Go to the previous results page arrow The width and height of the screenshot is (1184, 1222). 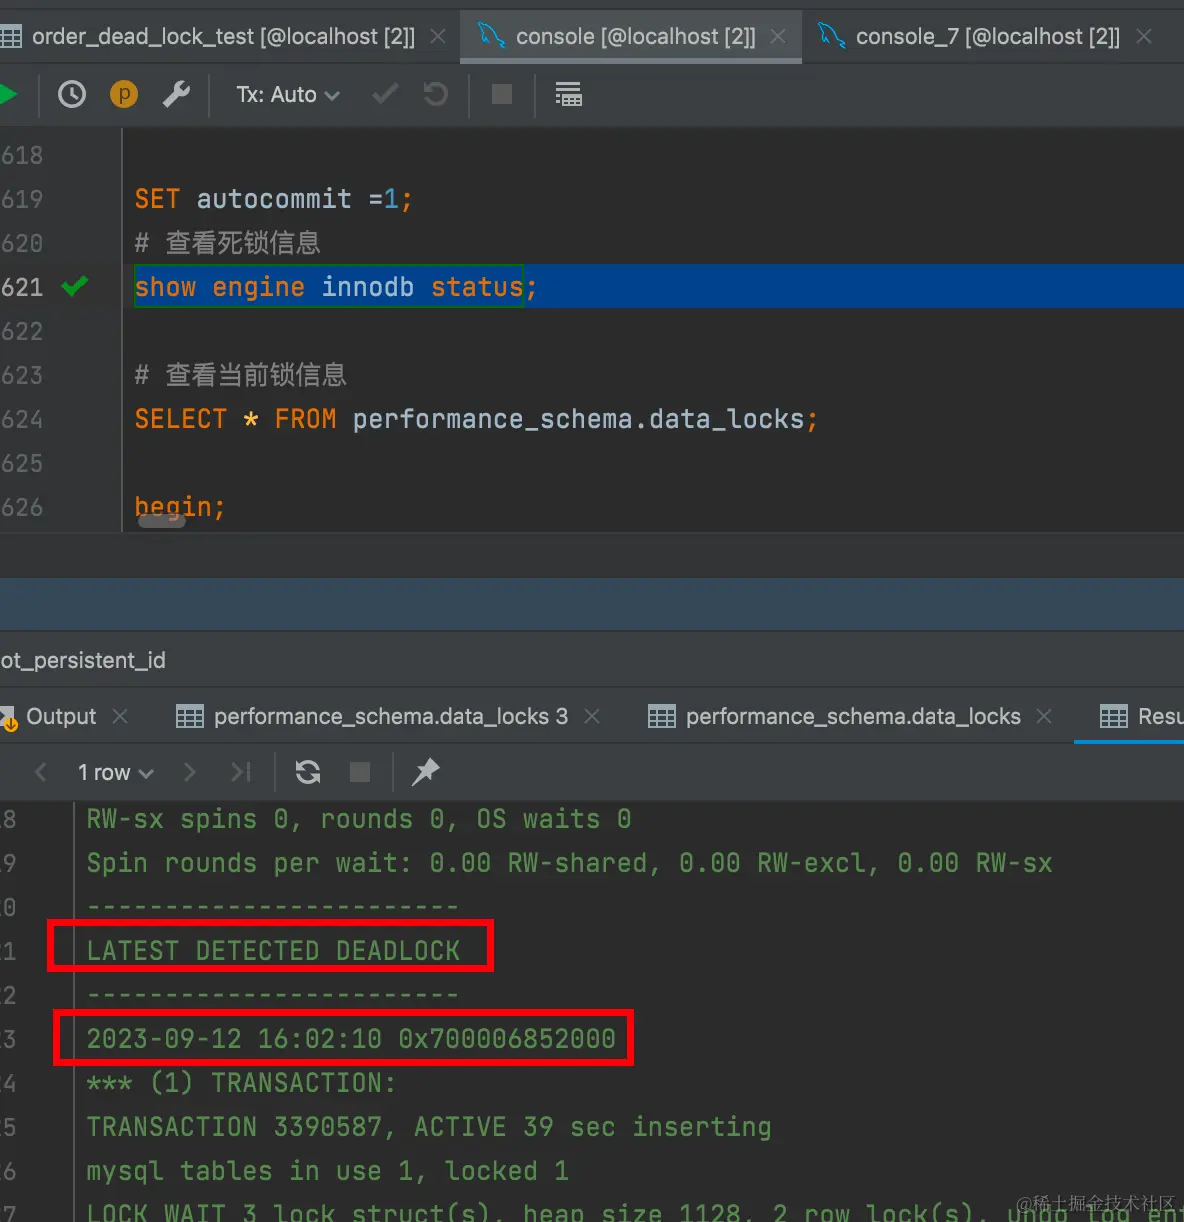click(x=41, y=772)
